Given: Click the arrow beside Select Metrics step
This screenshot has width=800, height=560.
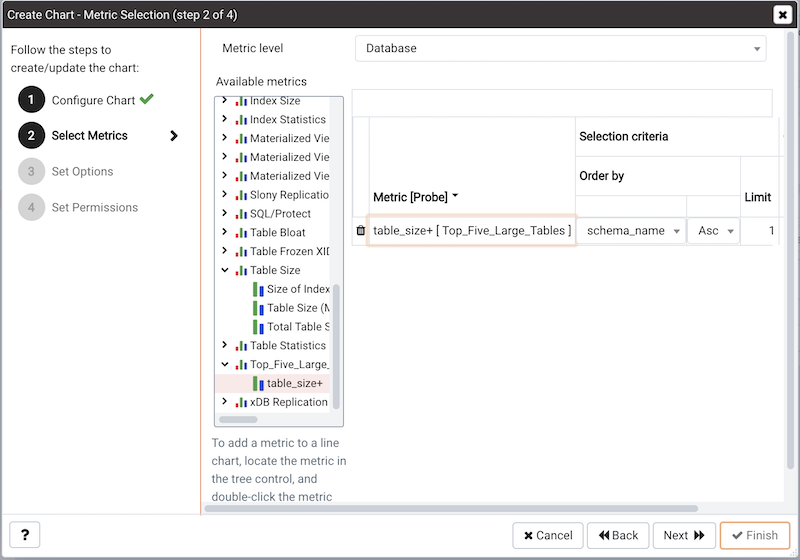Looking at the screenshot, I should 174,136.
